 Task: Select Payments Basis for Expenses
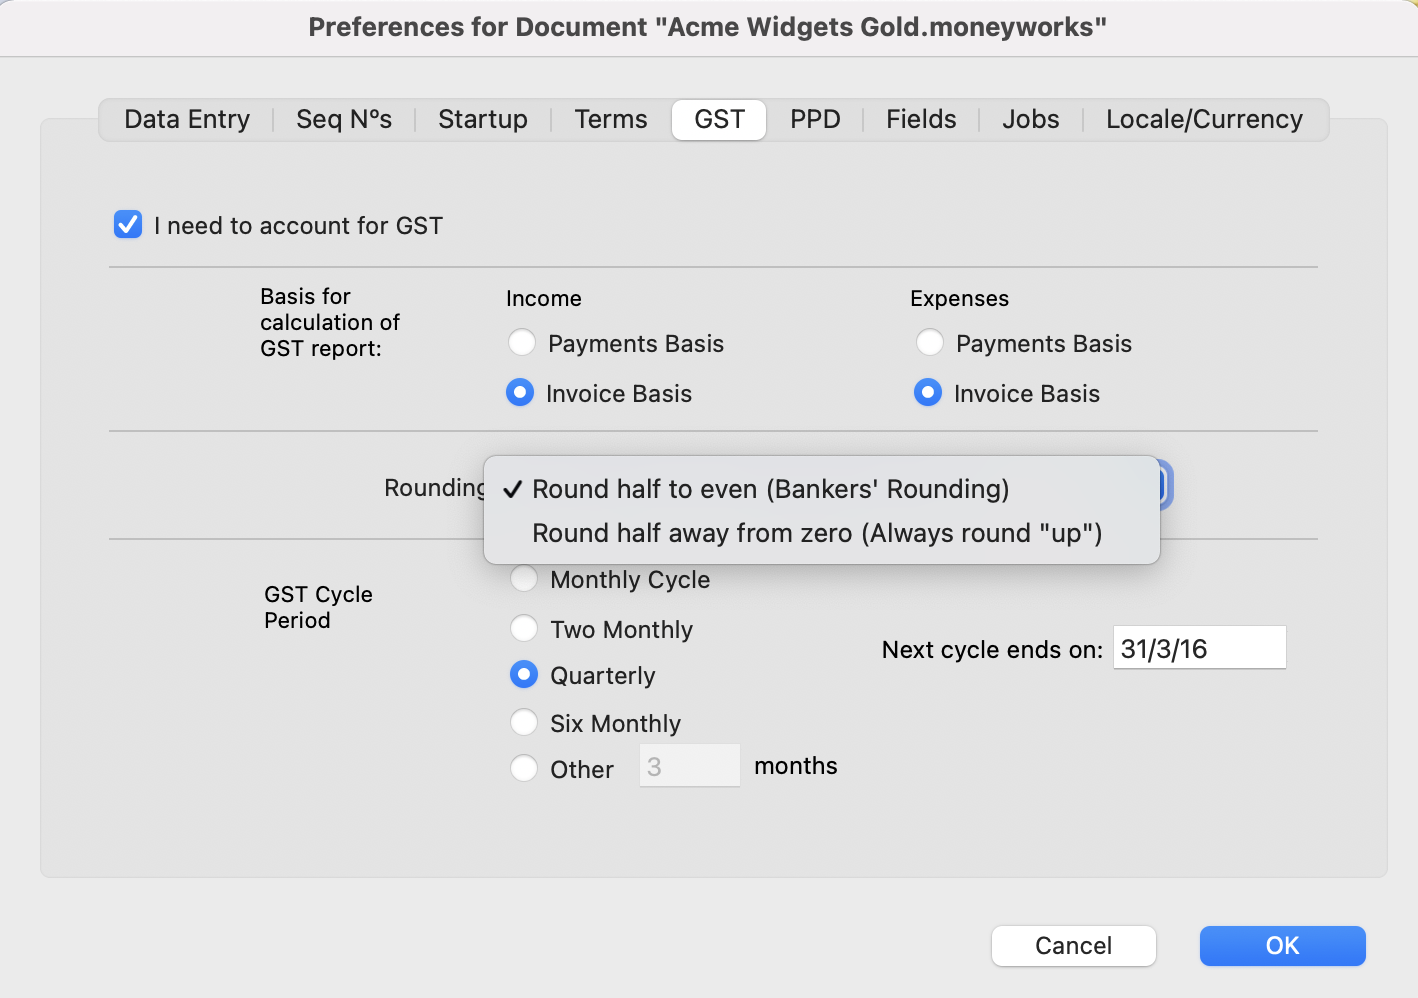pyautogui.click(x=929, y=342)
